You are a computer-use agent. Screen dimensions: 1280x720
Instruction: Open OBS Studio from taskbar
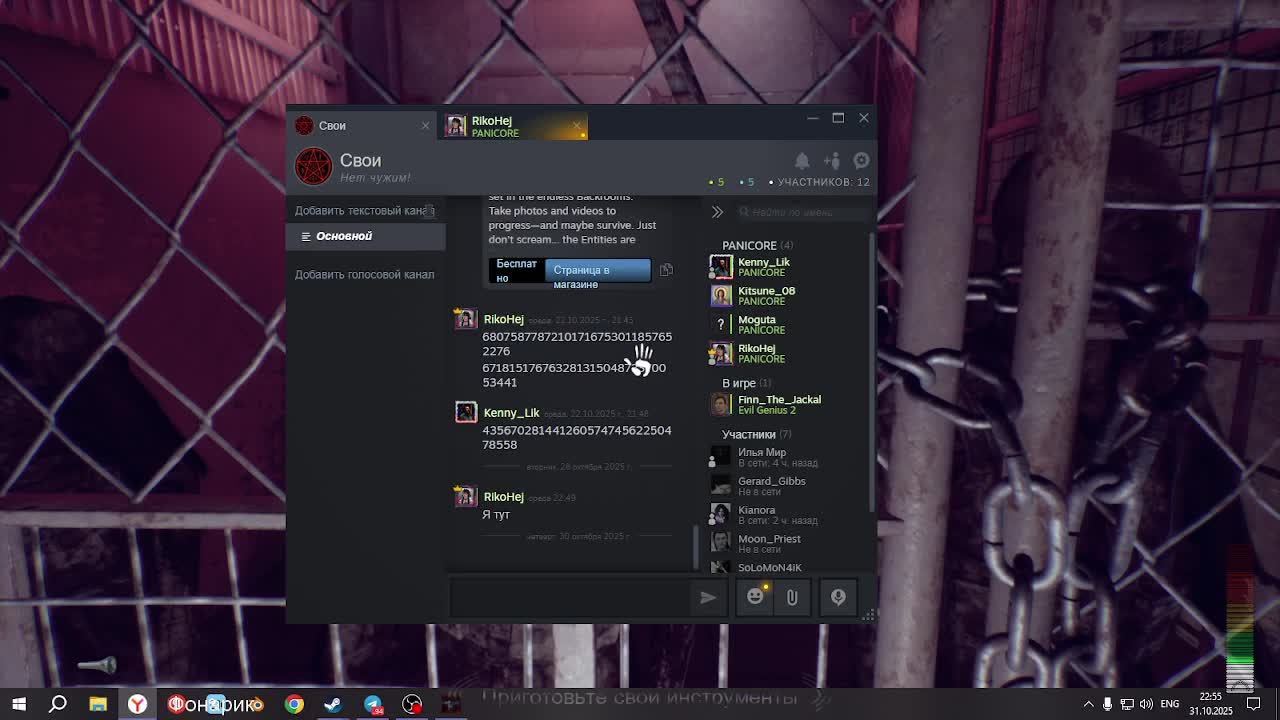coord(412,704)
